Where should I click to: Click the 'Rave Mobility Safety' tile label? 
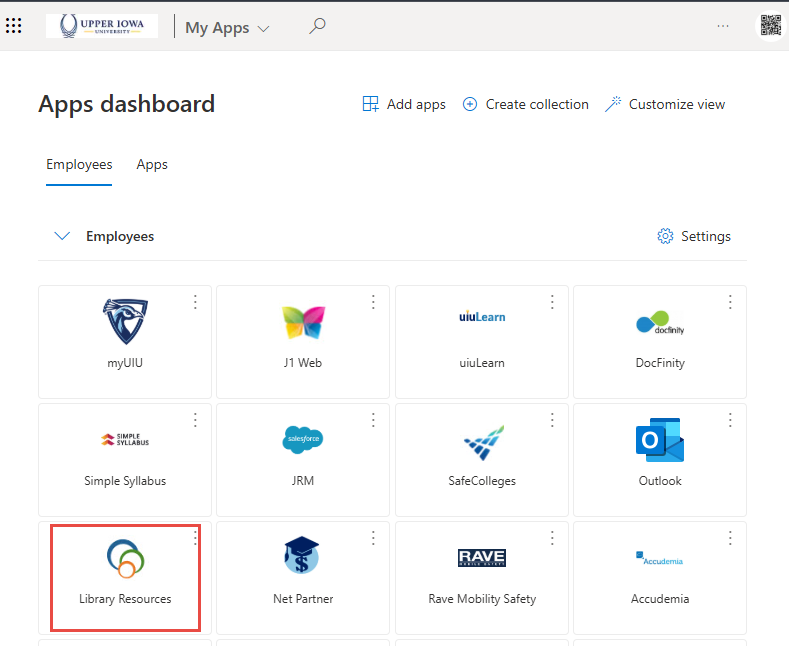pos(482,599)
